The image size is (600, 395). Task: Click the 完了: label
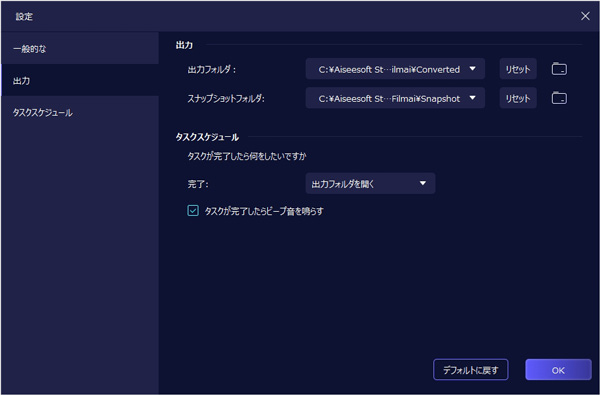tap(198, 184)
